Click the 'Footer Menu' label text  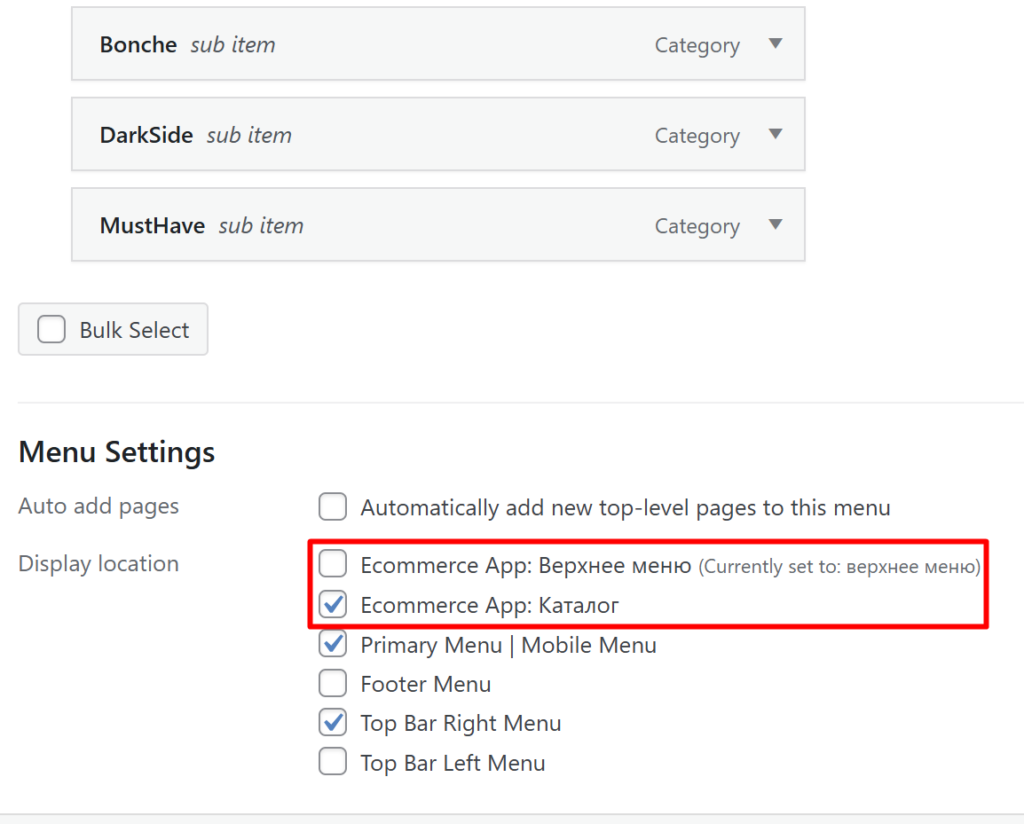pyautogui.click(x=426, y=685)
